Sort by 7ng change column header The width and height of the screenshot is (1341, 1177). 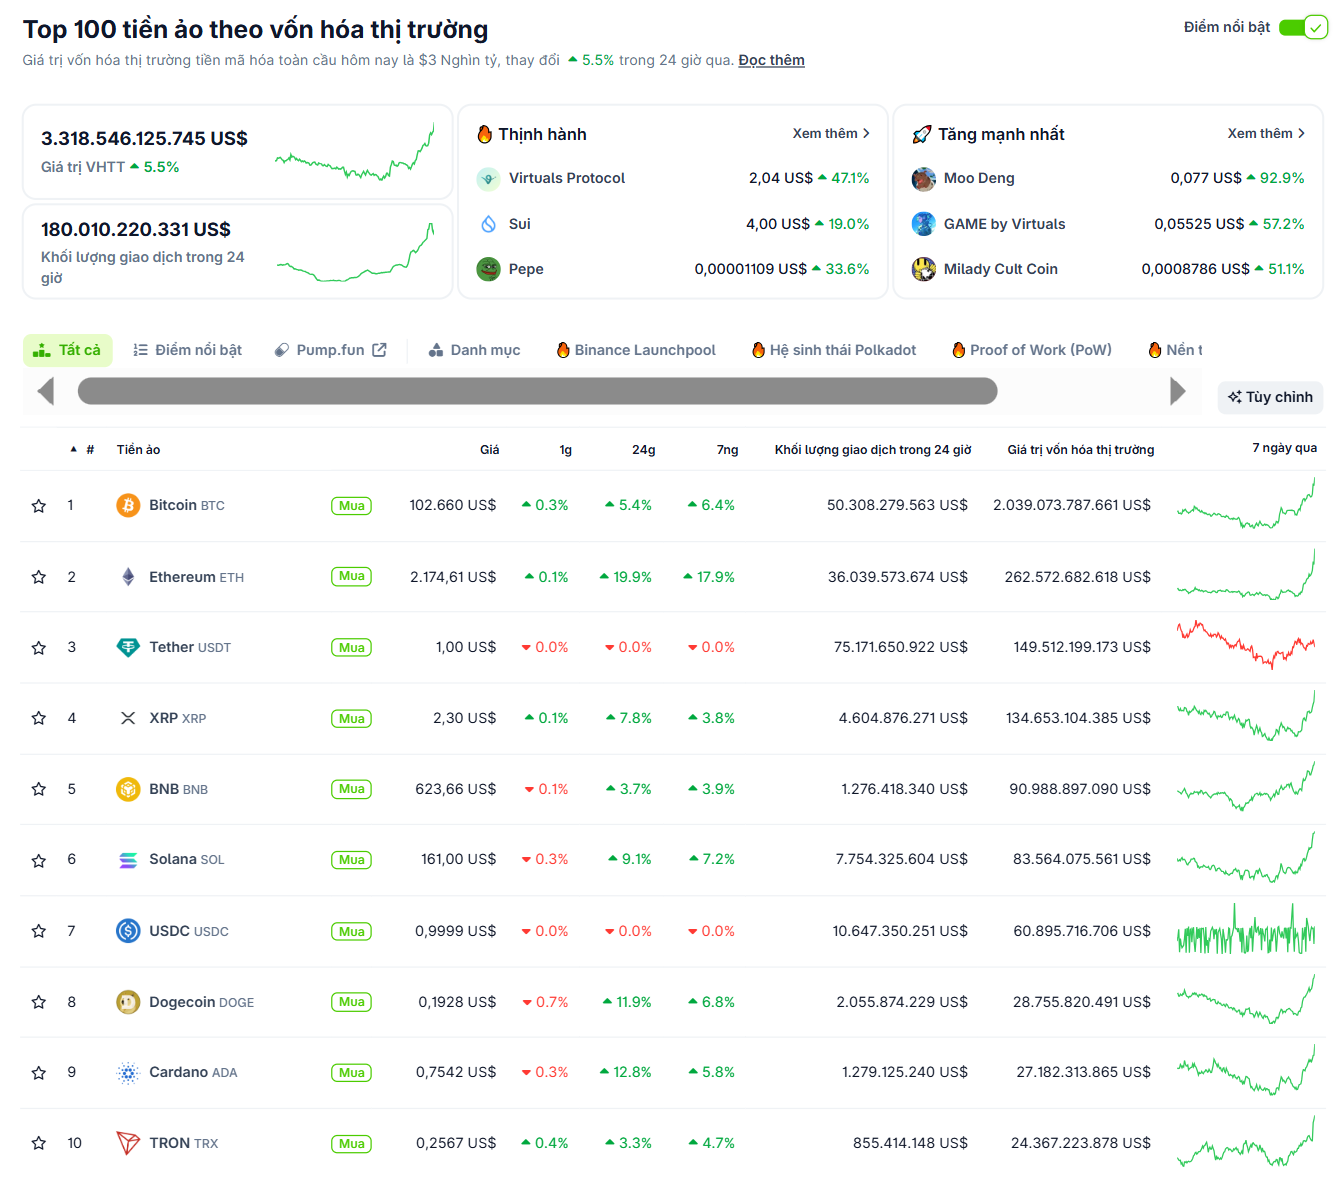(x=727, y=450)
